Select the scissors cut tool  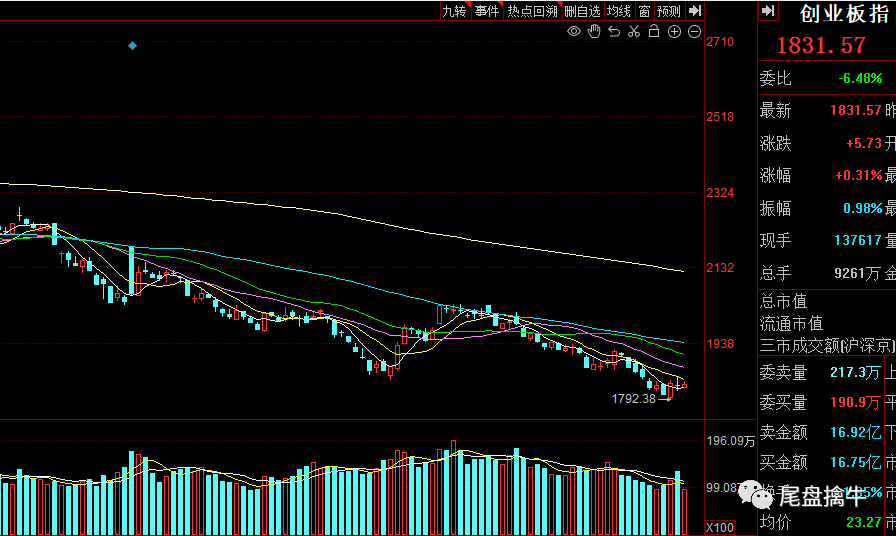click(633, 32)
